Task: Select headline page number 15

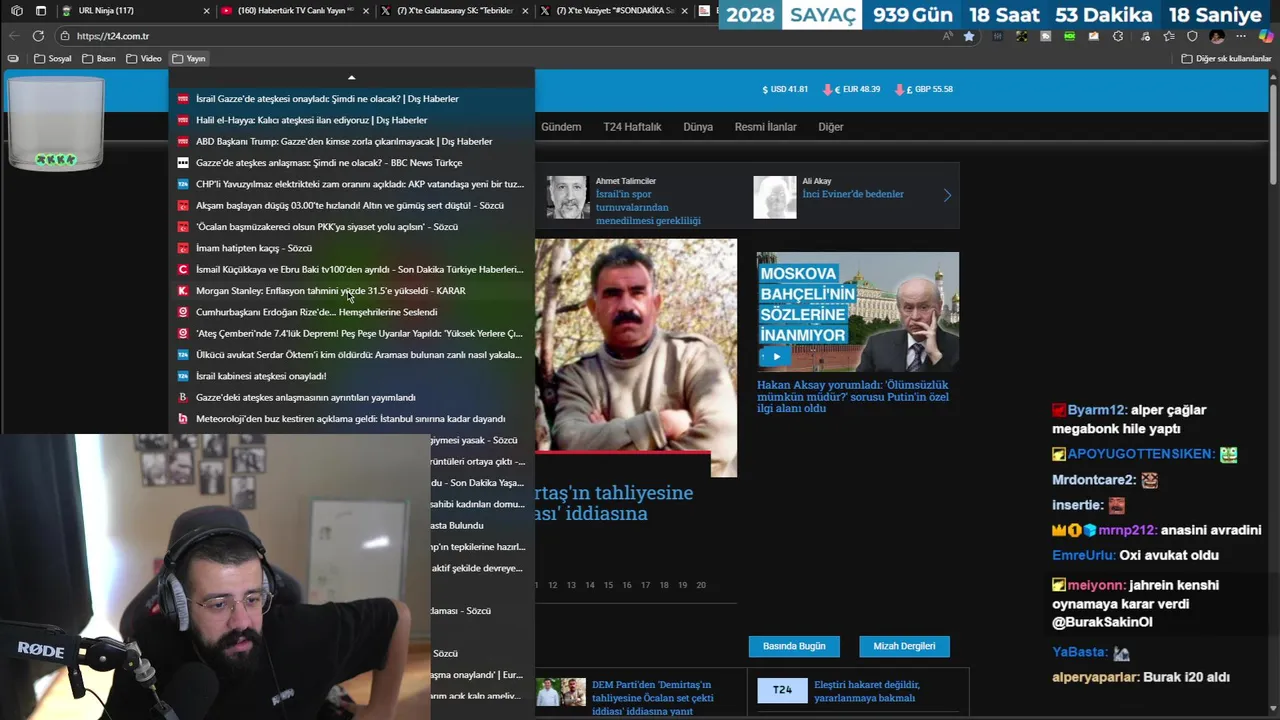Action: tap(608, 585)
